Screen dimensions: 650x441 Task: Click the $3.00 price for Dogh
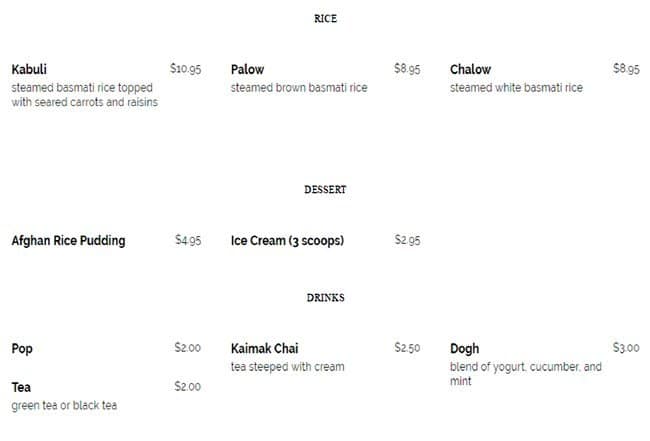click(x=626, y=349)
